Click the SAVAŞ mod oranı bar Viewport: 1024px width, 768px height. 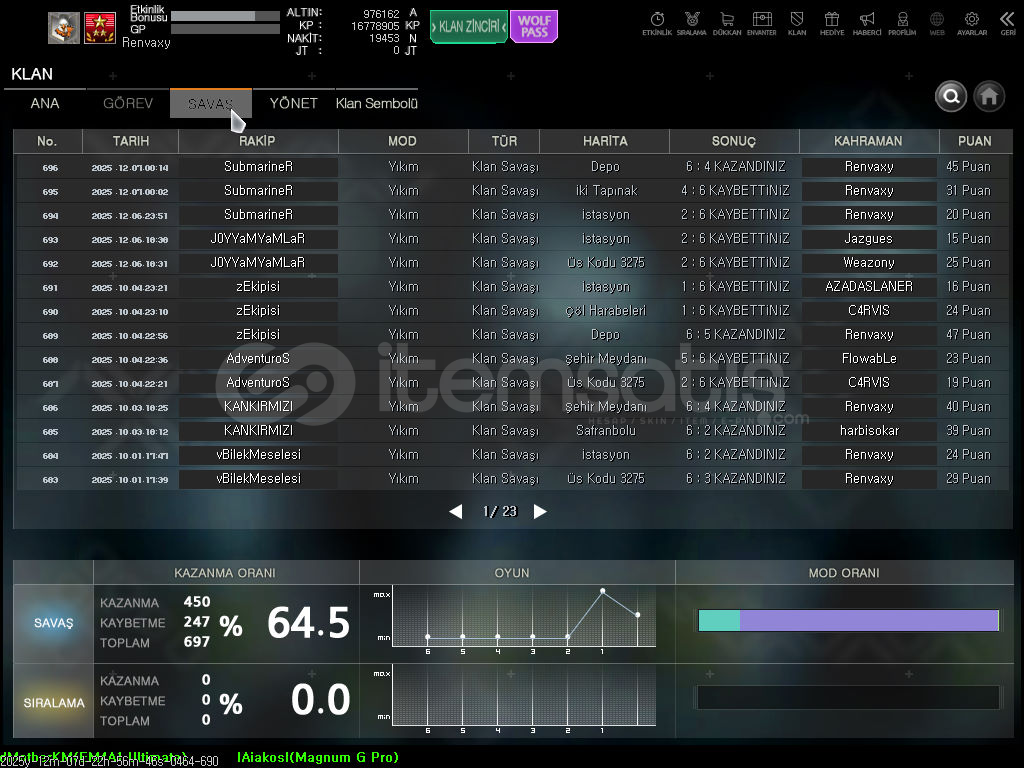click(848, 621)
